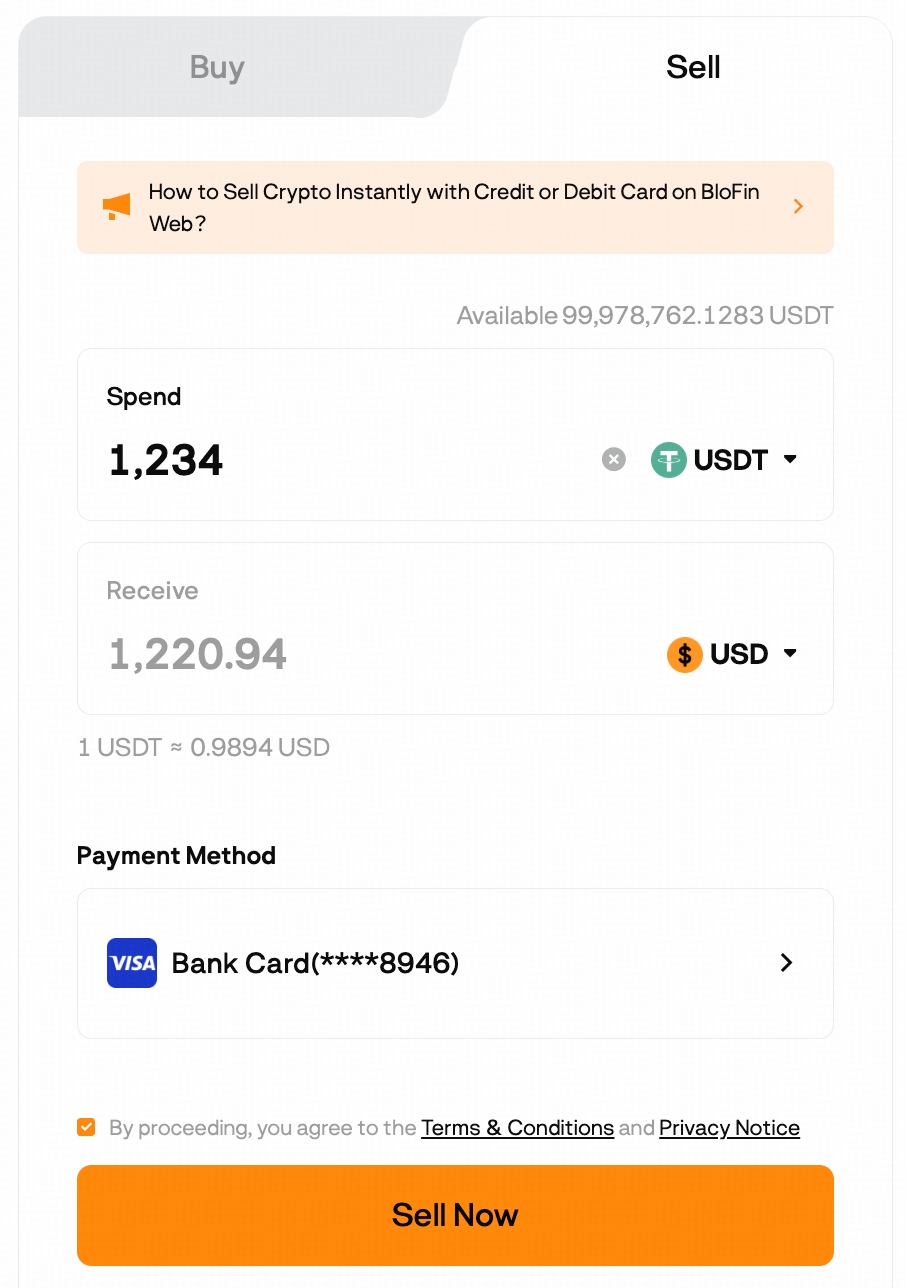Click the USD dollar coin icon
Image resolution: width=906 pixels, height=1288 pixels.
click(x=685, y=654)
